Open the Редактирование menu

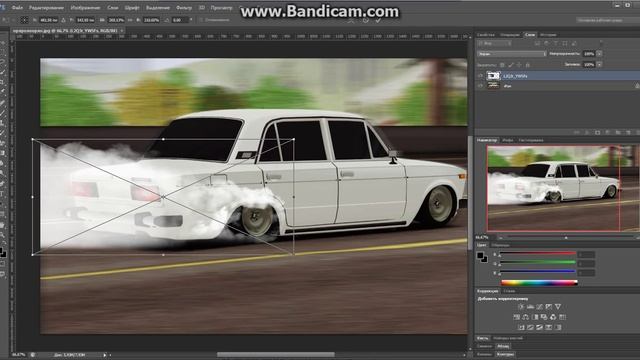click(47, 8)
